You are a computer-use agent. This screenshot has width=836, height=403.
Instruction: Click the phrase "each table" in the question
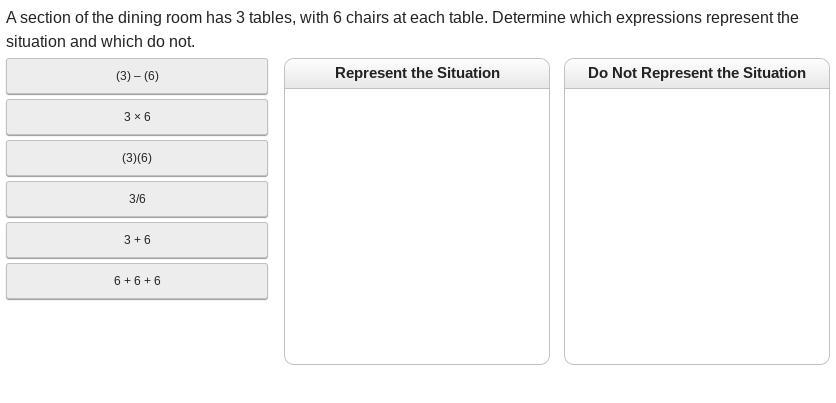449,18
